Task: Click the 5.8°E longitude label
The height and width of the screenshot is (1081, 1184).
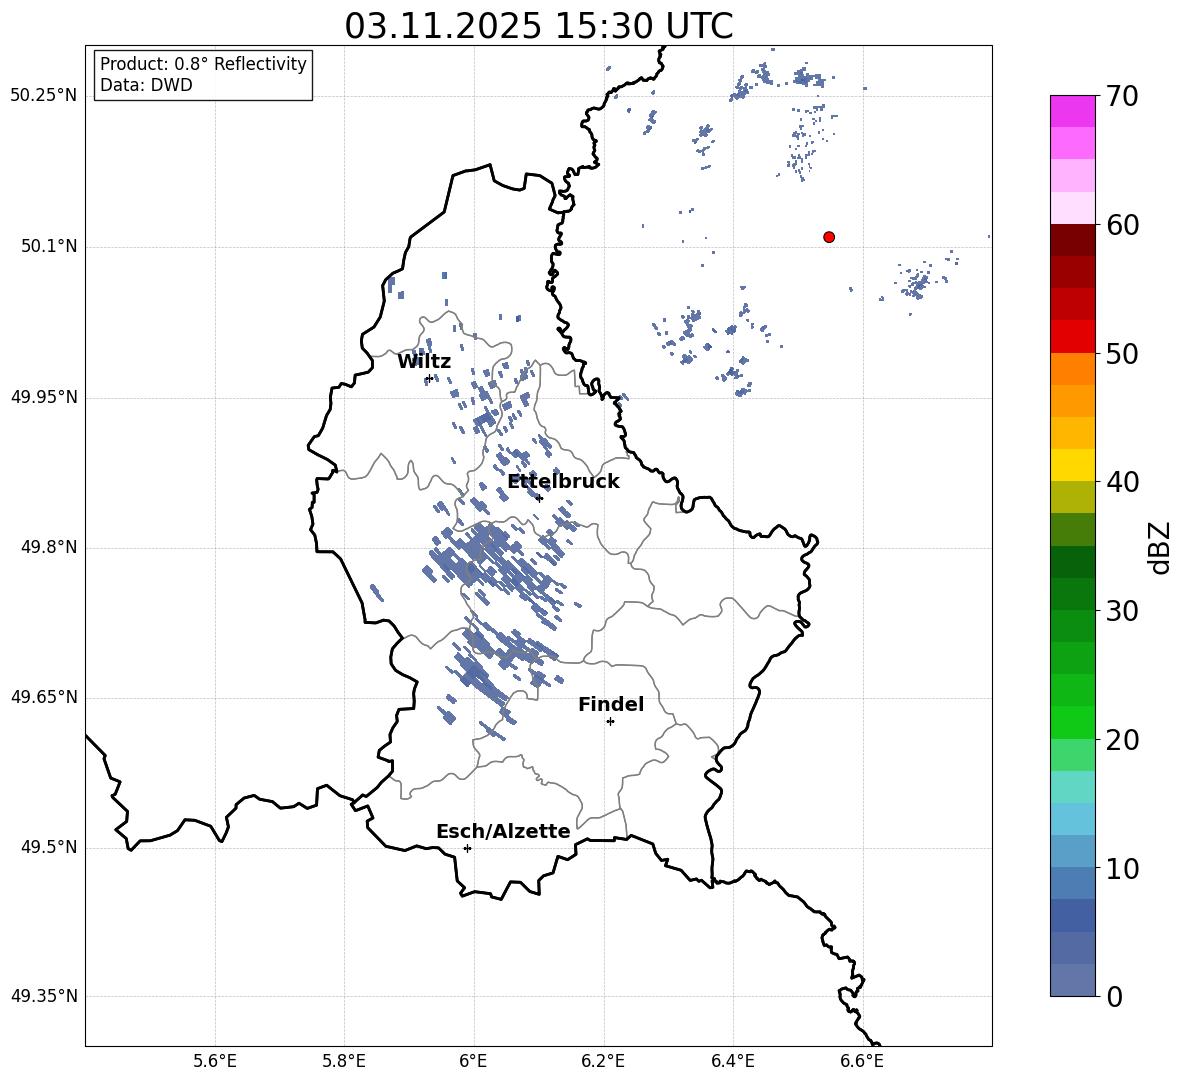Action: coord(344,1061)
